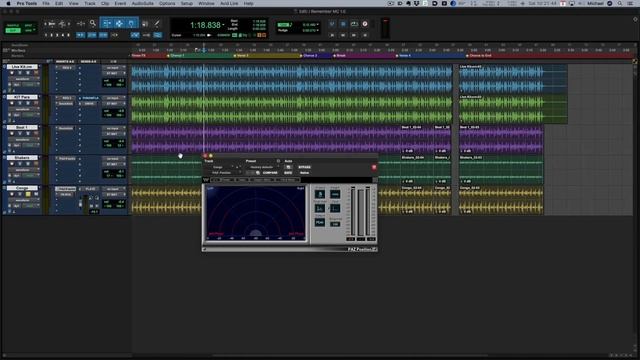
Task: Solo the top Live Kit track
Action: [x=28, y=73]
